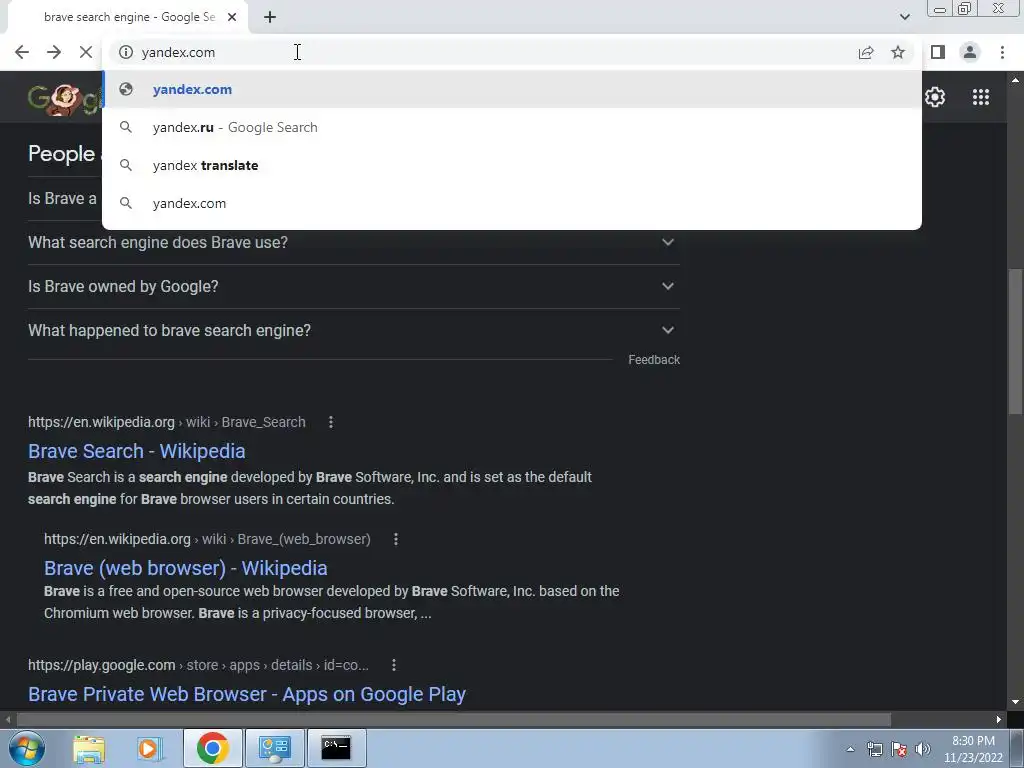
Task: Open Brave (web browser) - Wikipedia result
Action: [185, 568]
